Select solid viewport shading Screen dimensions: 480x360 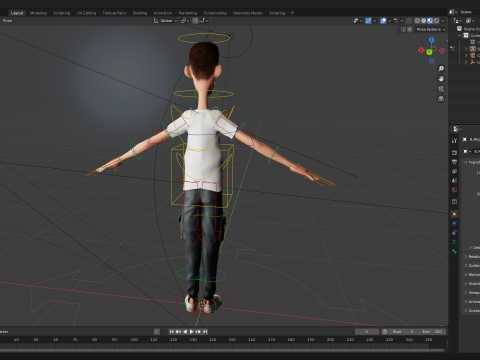(423, 21)
